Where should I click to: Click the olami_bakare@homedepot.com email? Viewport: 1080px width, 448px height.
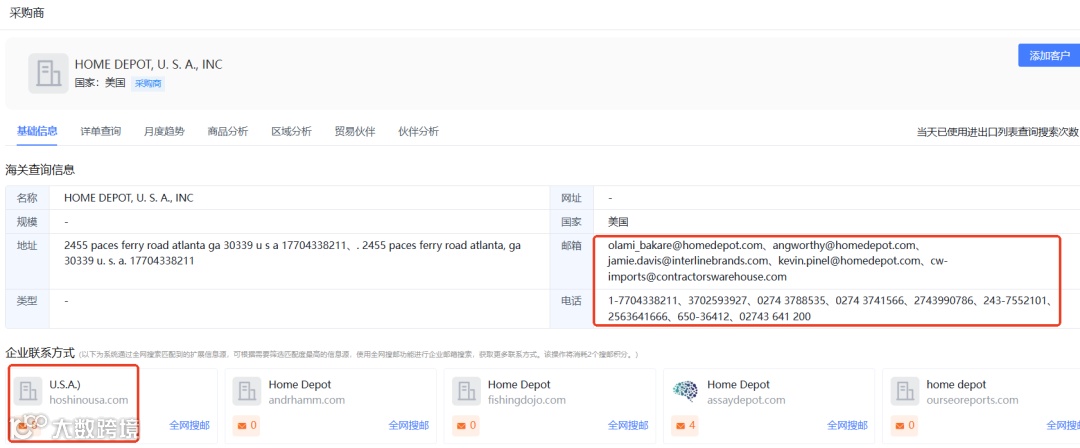click(x=685, y=245)
